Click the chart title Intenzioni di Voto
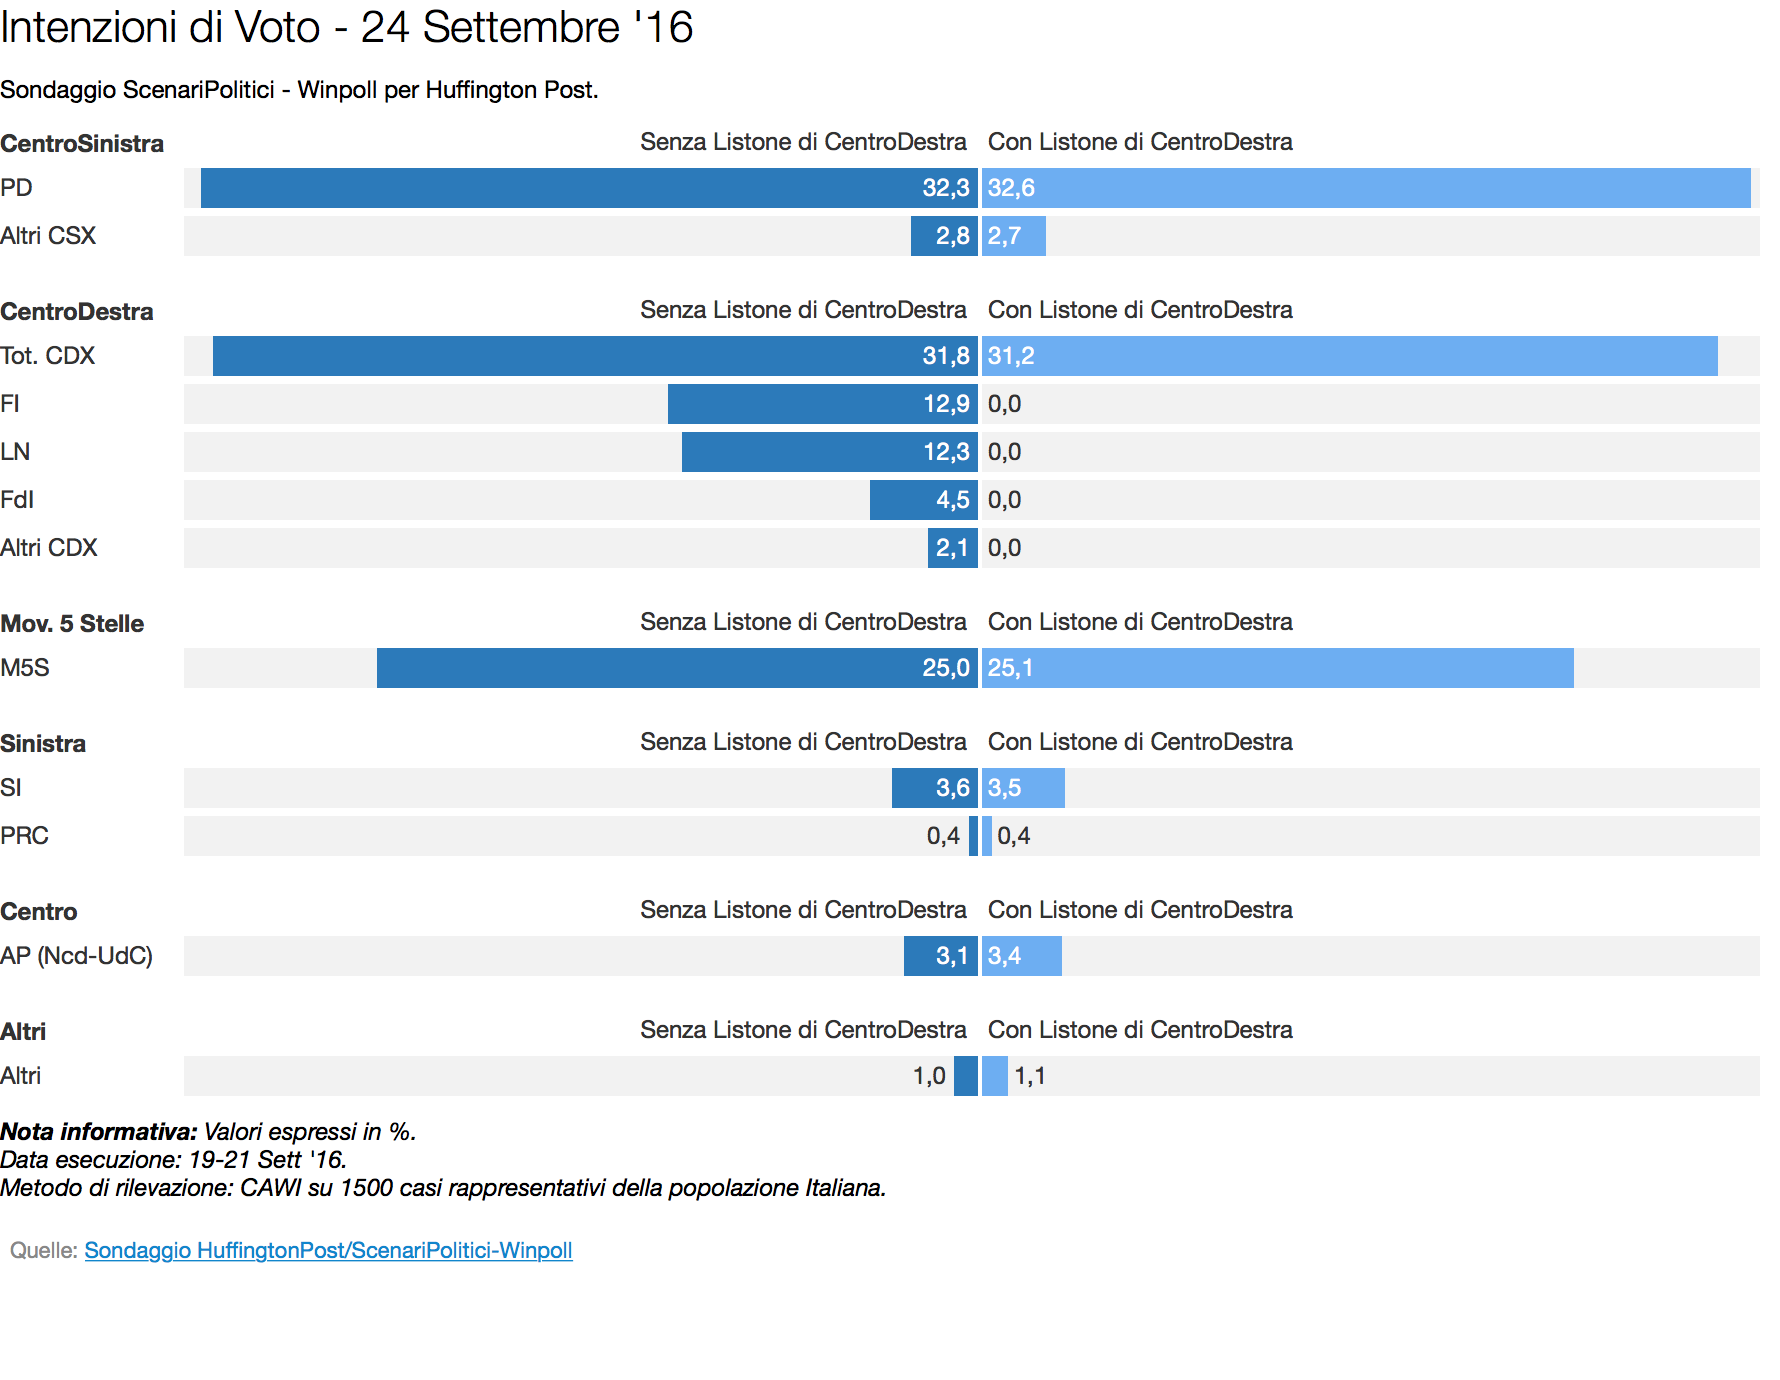This screenshot has width=1780, height=1380. coord(160,27)
